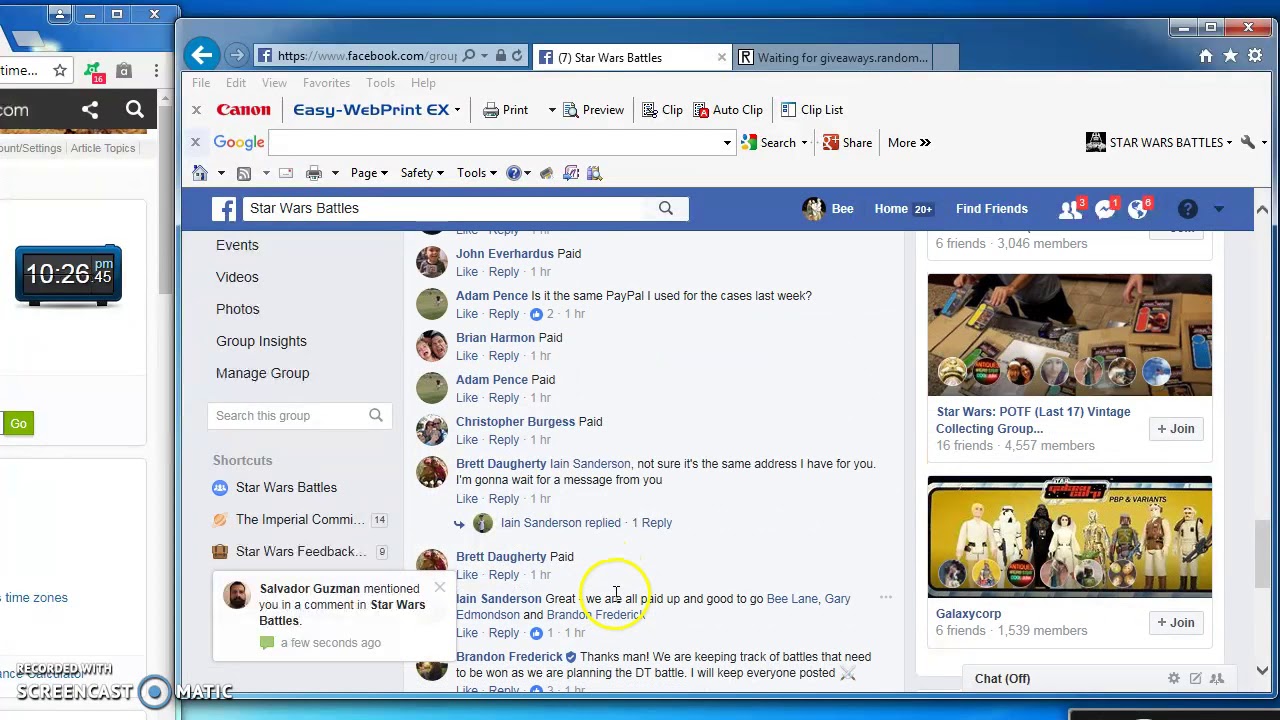Open the Favorites menu
1280x720 pixels.
(x=326, y=83)
